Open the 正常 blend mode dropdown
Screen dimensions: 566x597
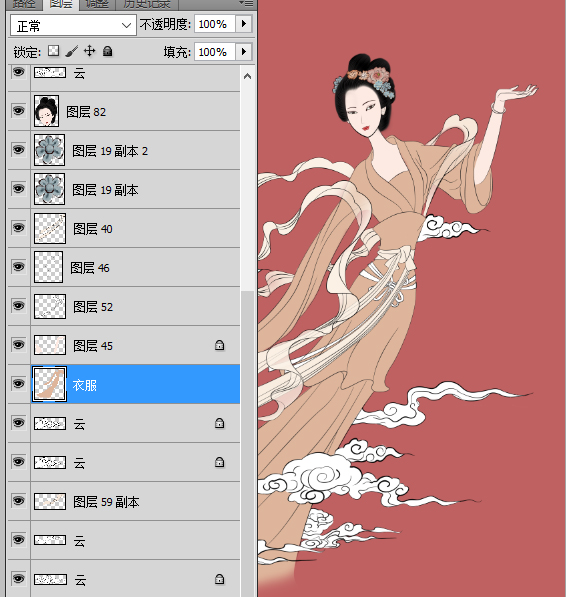pyautogui.click(x=73, y=25)
